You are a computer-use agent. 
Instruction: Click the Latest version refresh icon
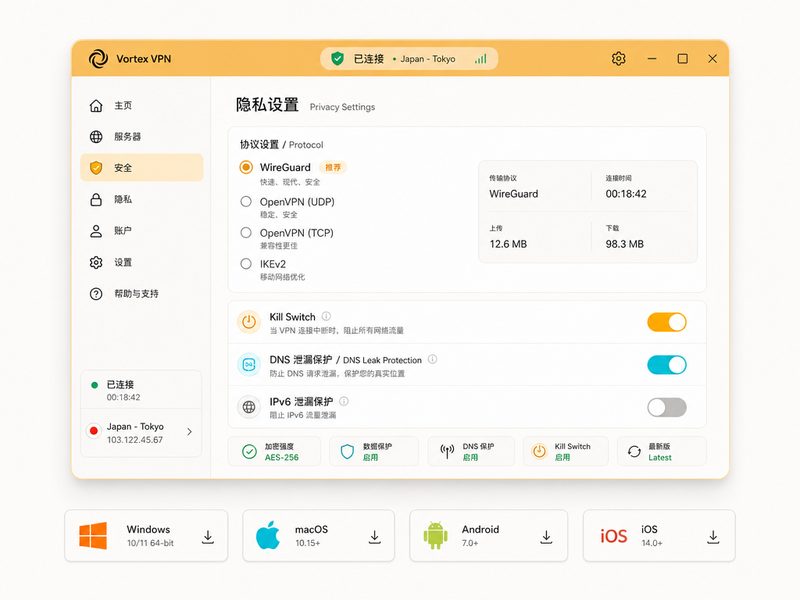(x=634, y=452)
